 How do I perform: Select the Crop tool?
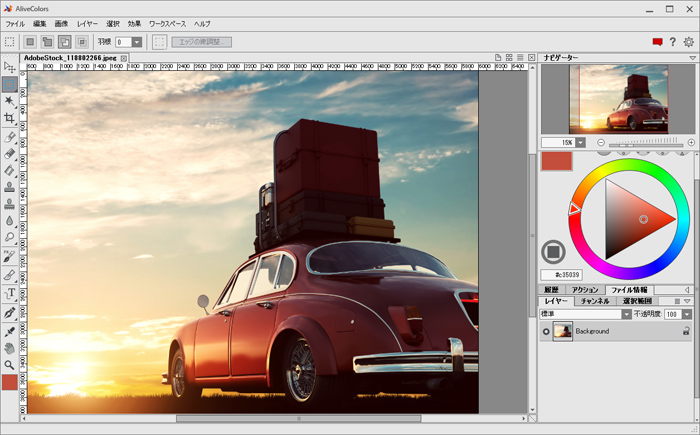click(9, 118)
